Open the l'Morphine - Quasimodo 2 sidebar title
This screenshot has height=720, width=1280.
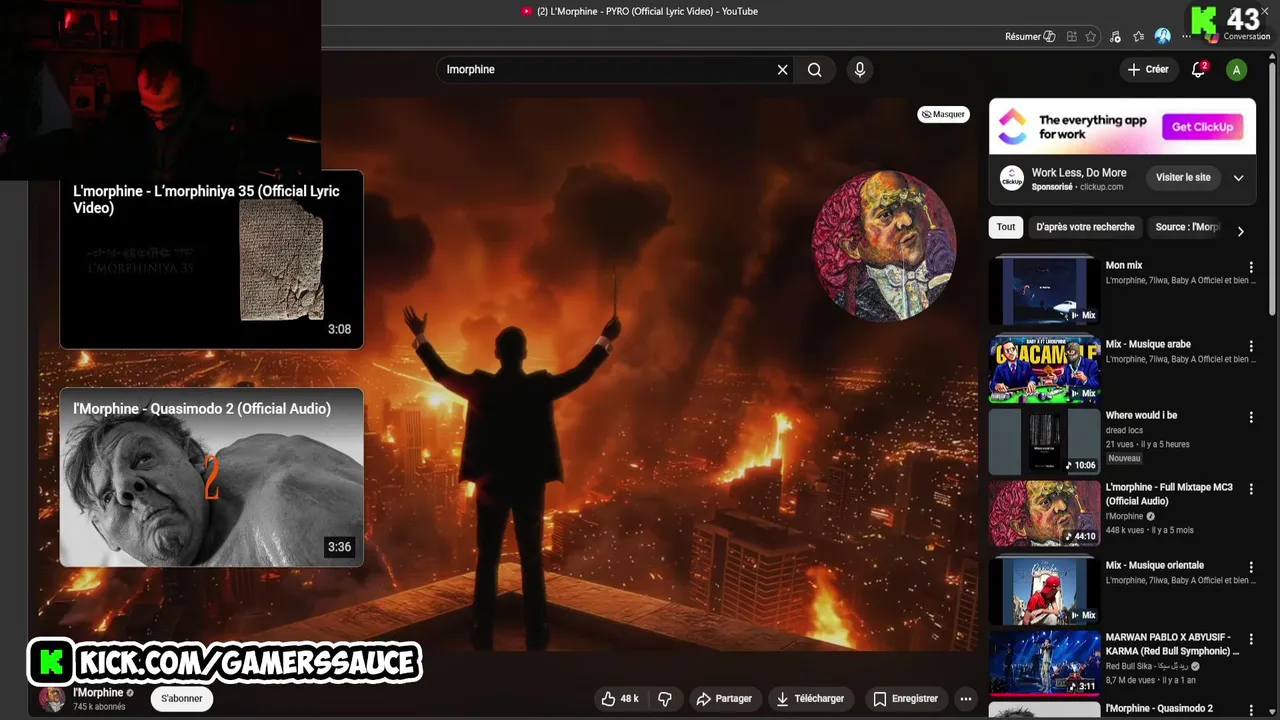(1159, 708)
